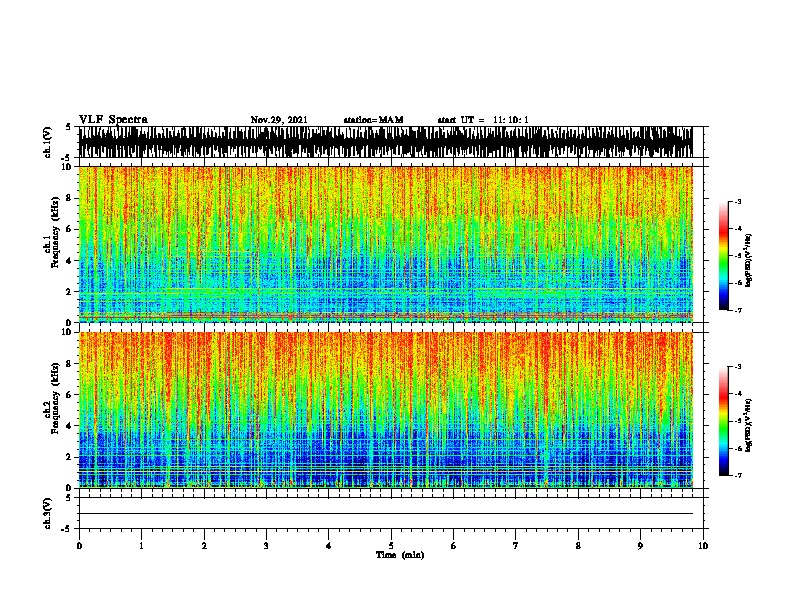Viewport: 792px width, 612px height.
Task: Click the "10" tick on the time axis
Action: tap(703, 546)
